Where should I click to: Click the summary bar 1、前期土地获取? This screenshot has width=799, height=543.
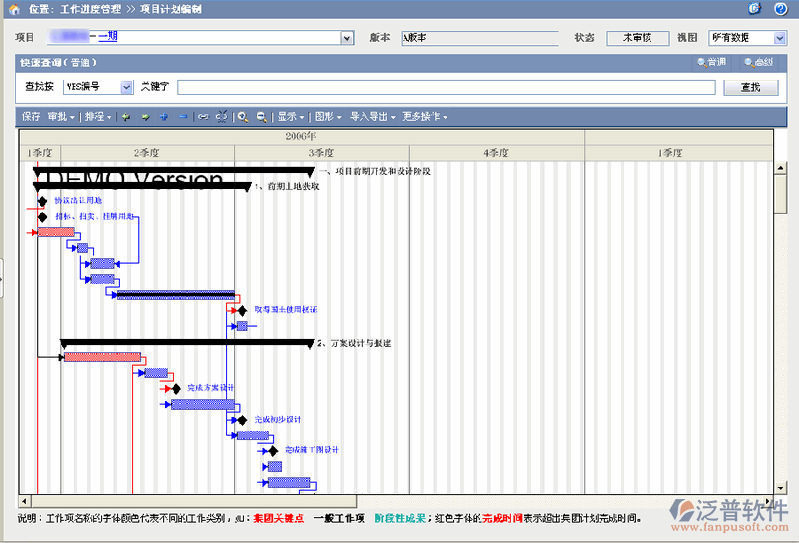tap(142, 186)
